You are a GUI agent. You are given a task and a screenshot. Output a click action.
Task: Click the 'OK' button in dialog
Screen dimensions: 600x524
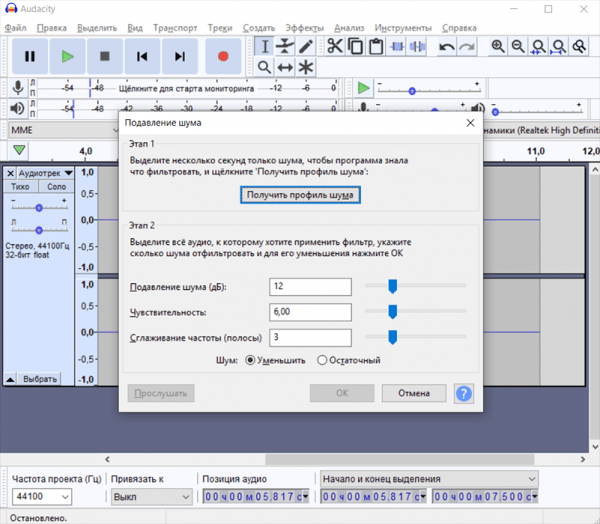pos(342,393)
